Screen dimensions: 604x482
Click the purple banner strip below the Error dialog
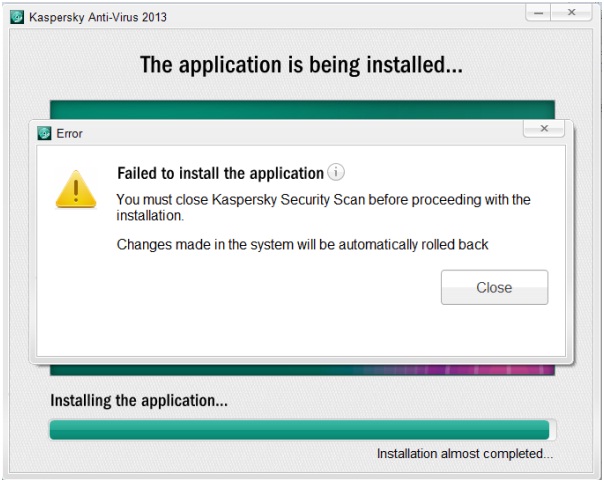point(300,369)
